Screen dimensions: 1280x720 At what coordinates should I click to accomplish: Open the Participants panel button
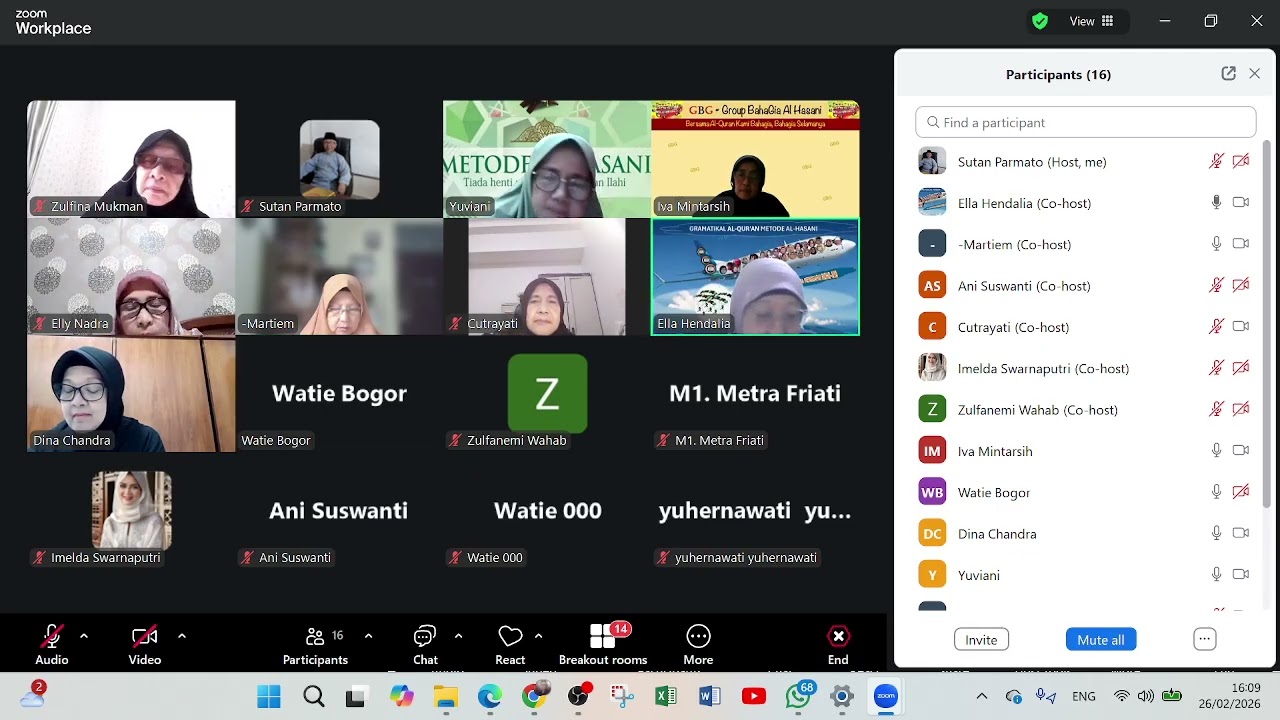pyautogui.click(x=316, y=644)
